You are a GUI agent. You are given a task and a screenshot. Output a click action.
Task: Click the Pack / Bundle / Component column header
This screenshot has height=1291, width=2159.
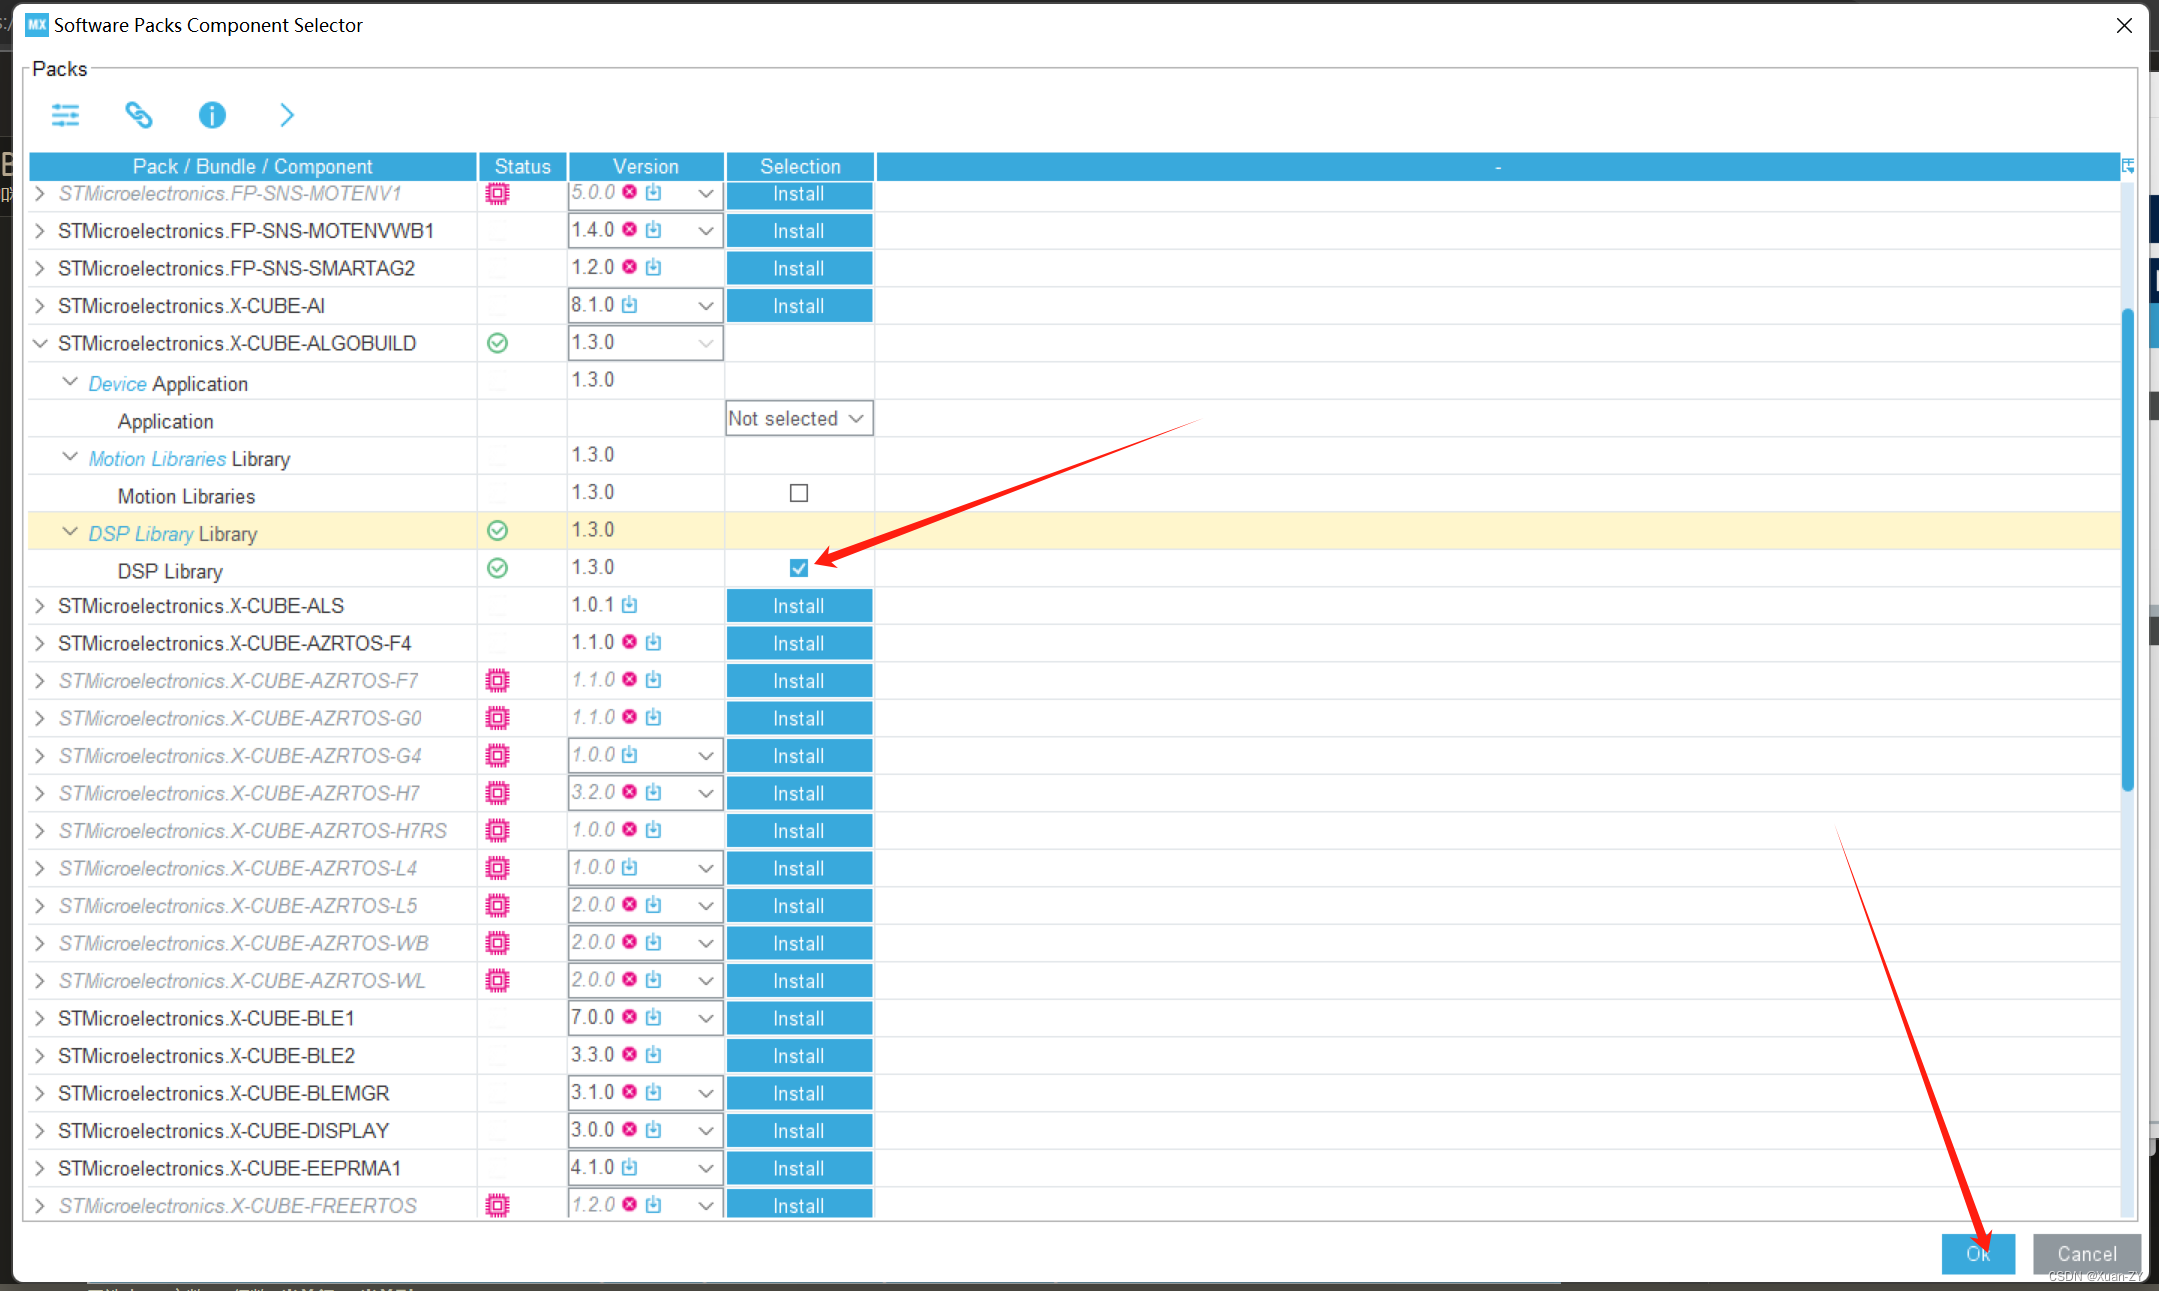point(253,166)
